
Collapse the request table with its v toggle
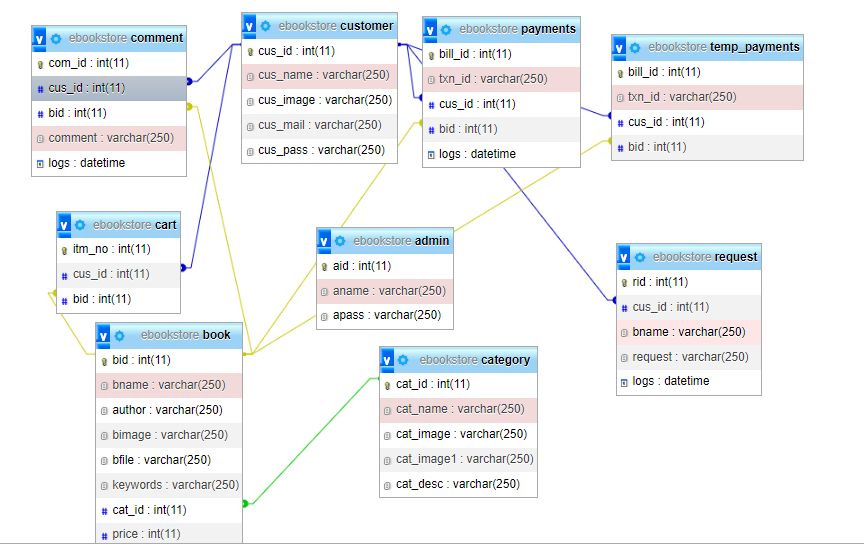(624, 257)
